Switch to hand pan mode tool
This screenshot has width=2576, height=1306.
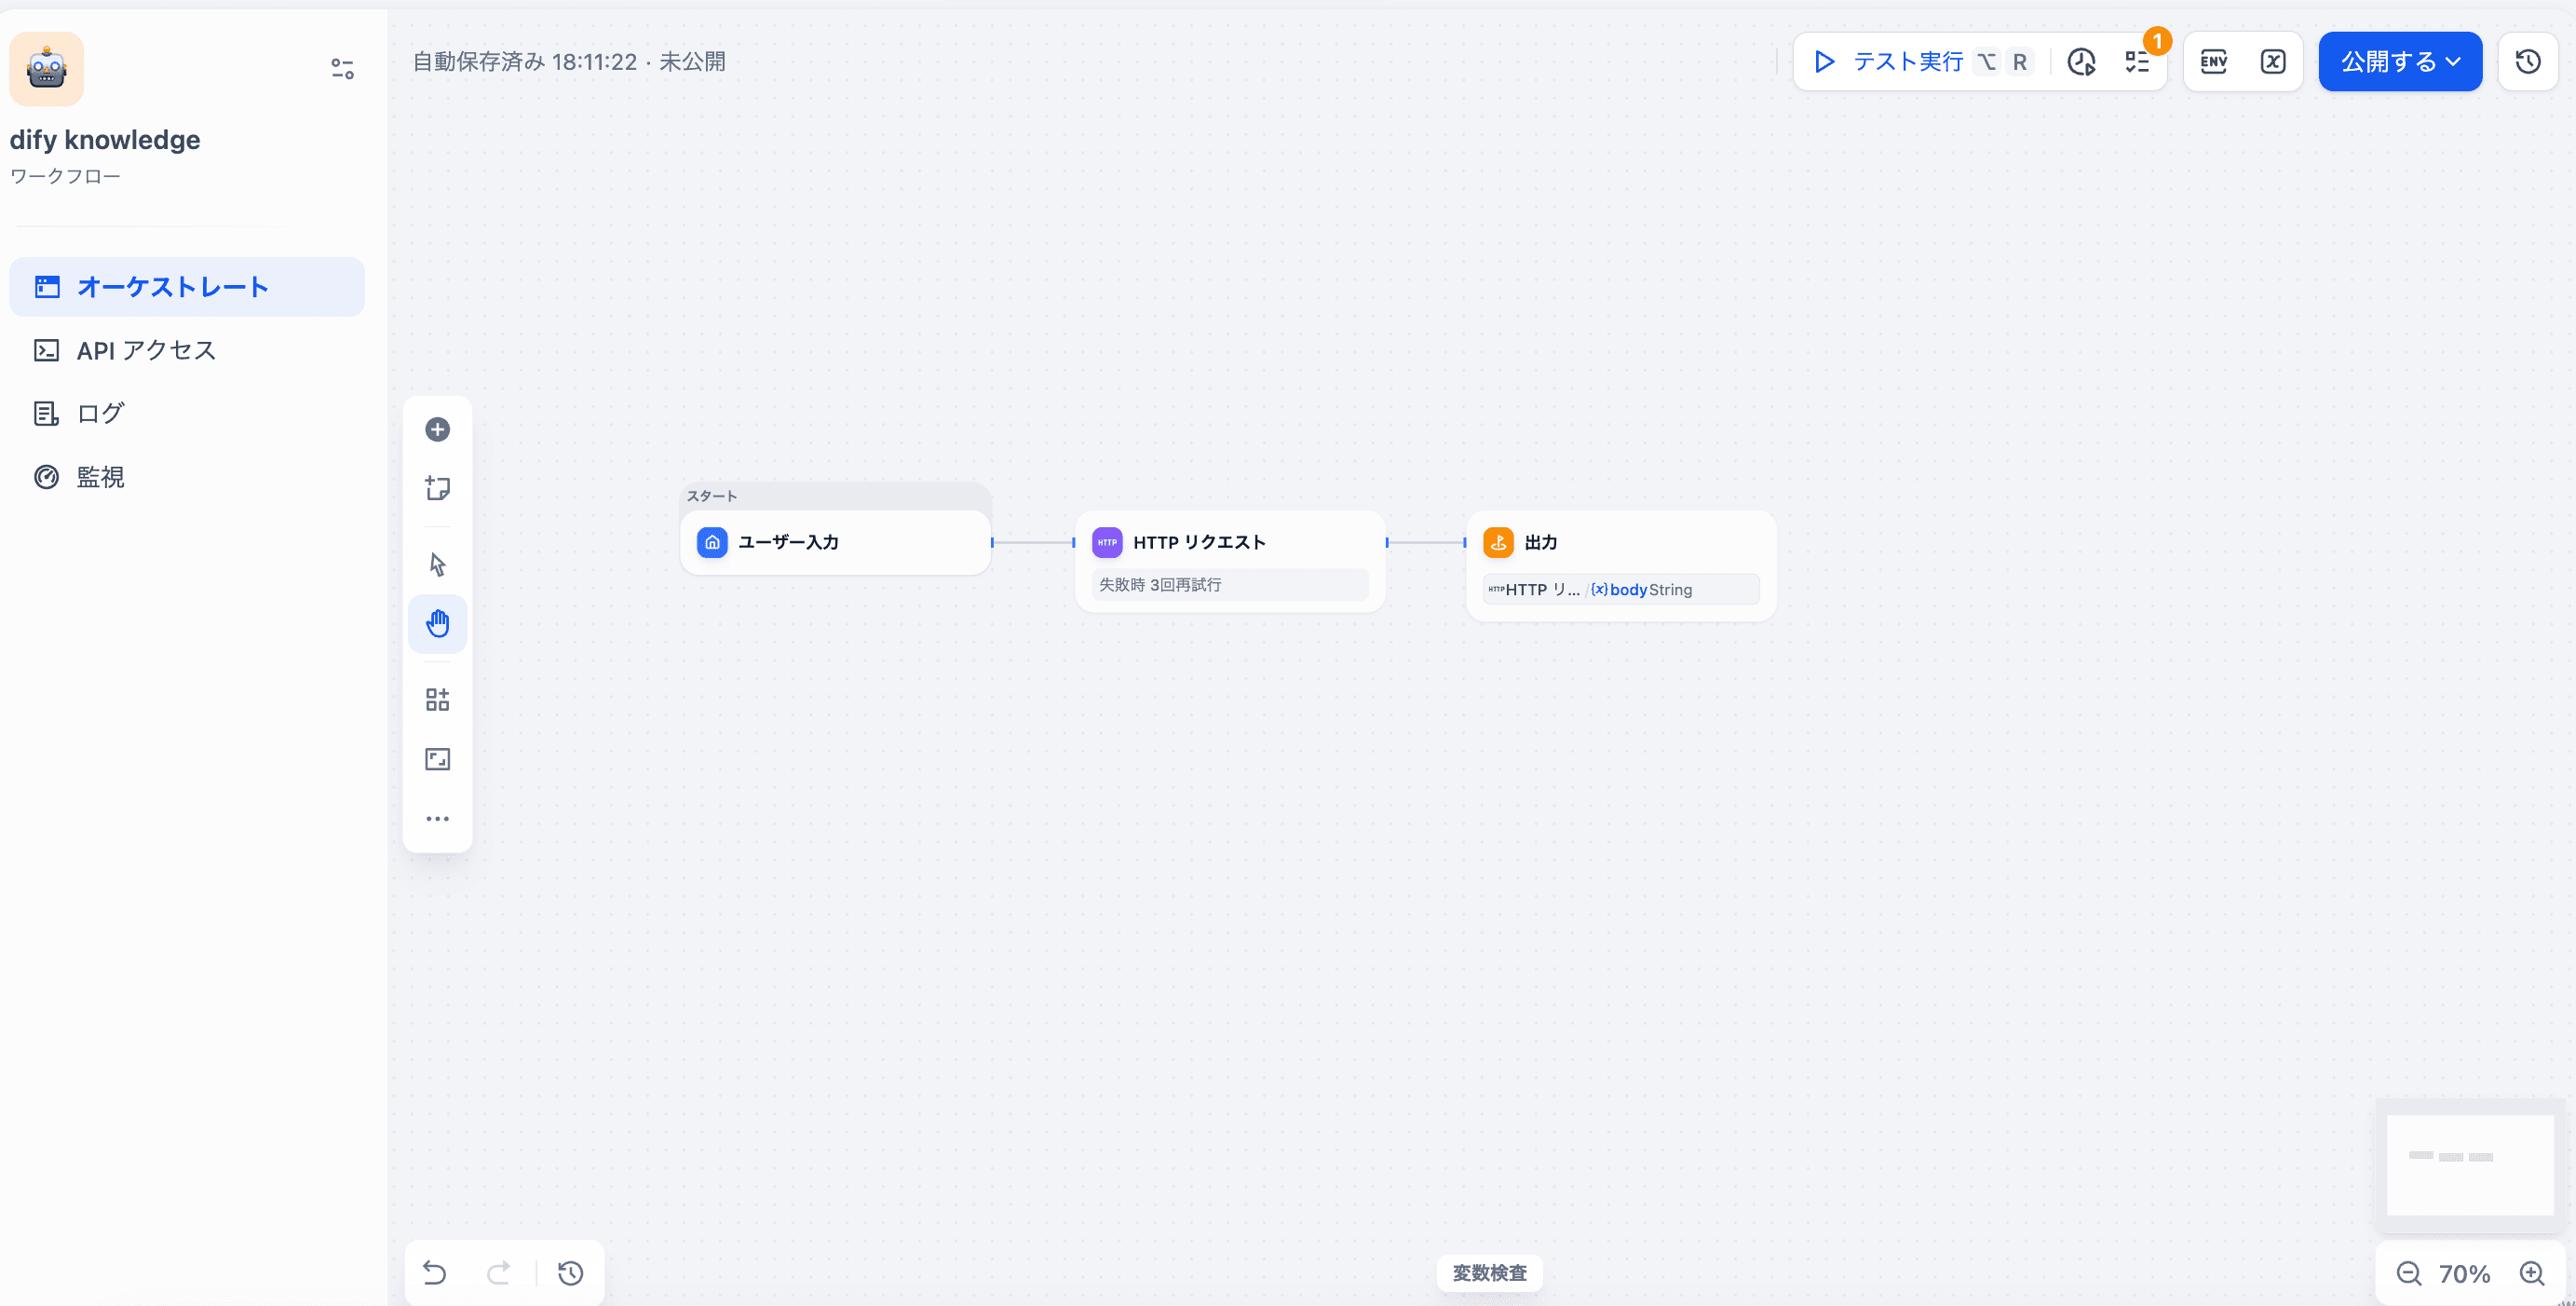point(437,624)
